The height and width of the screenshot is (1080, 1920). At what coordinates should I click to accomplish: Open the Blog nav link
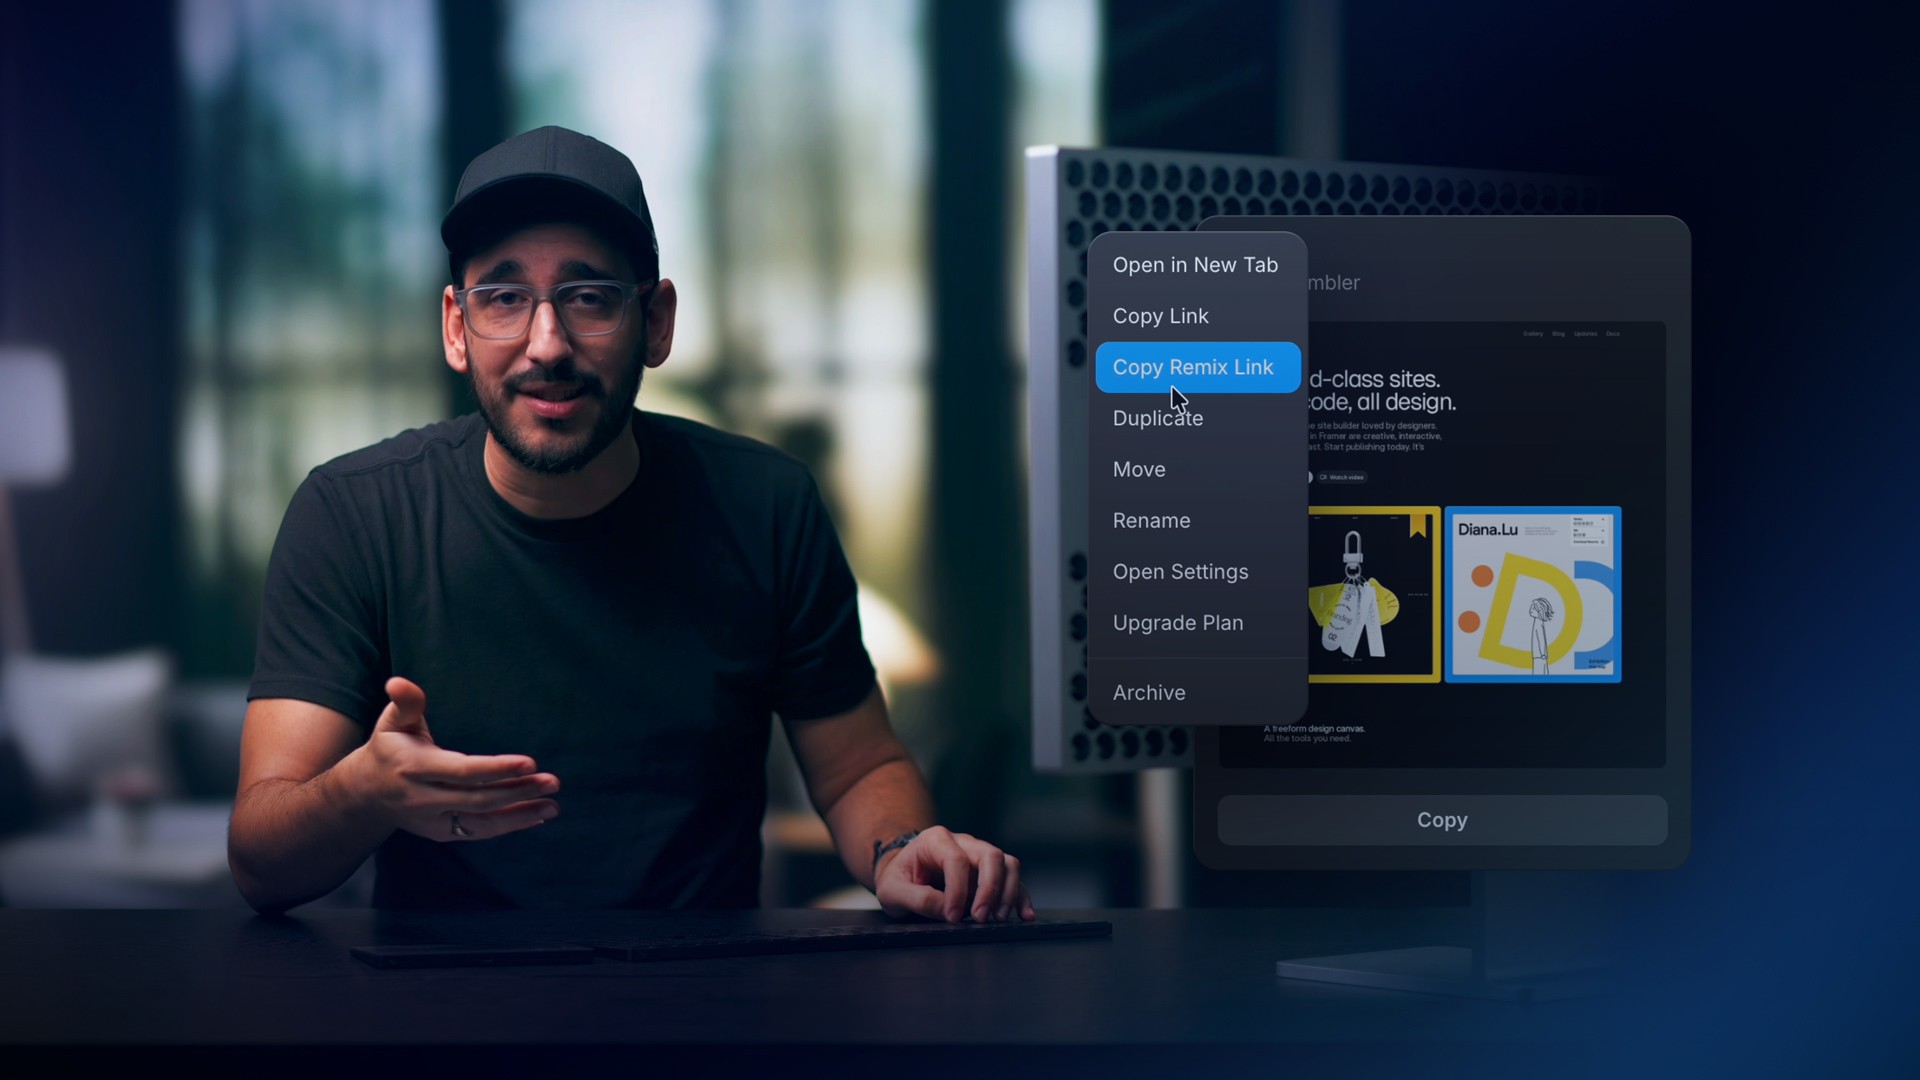click(1558, 334)
